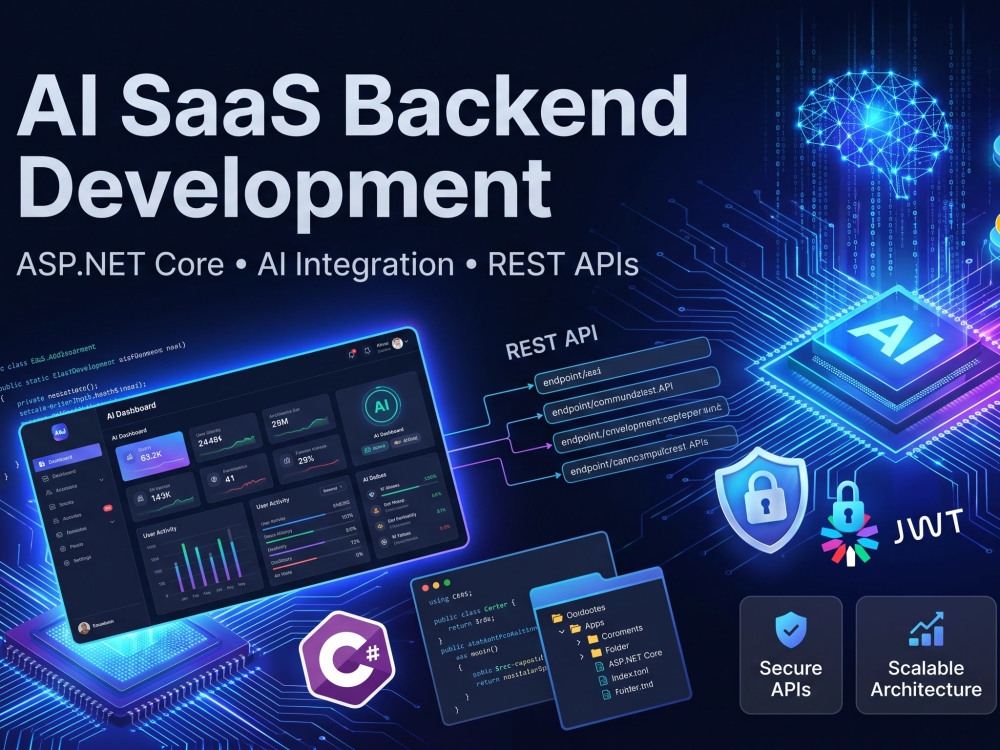Click the JWT text label
The height and width of the screenshot is (750, 1000).
928,526
